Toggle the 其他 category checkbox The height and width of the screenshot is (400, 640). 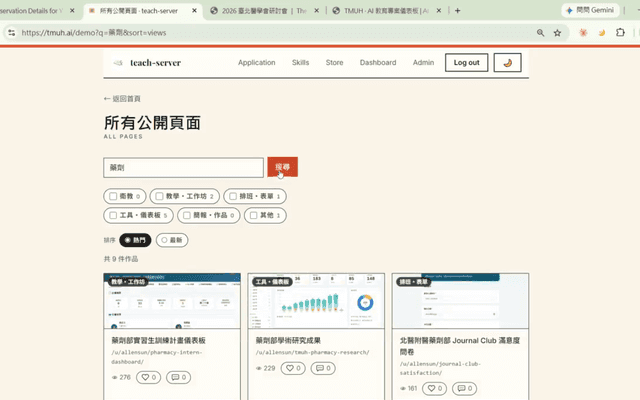click(x=253, y=215)
